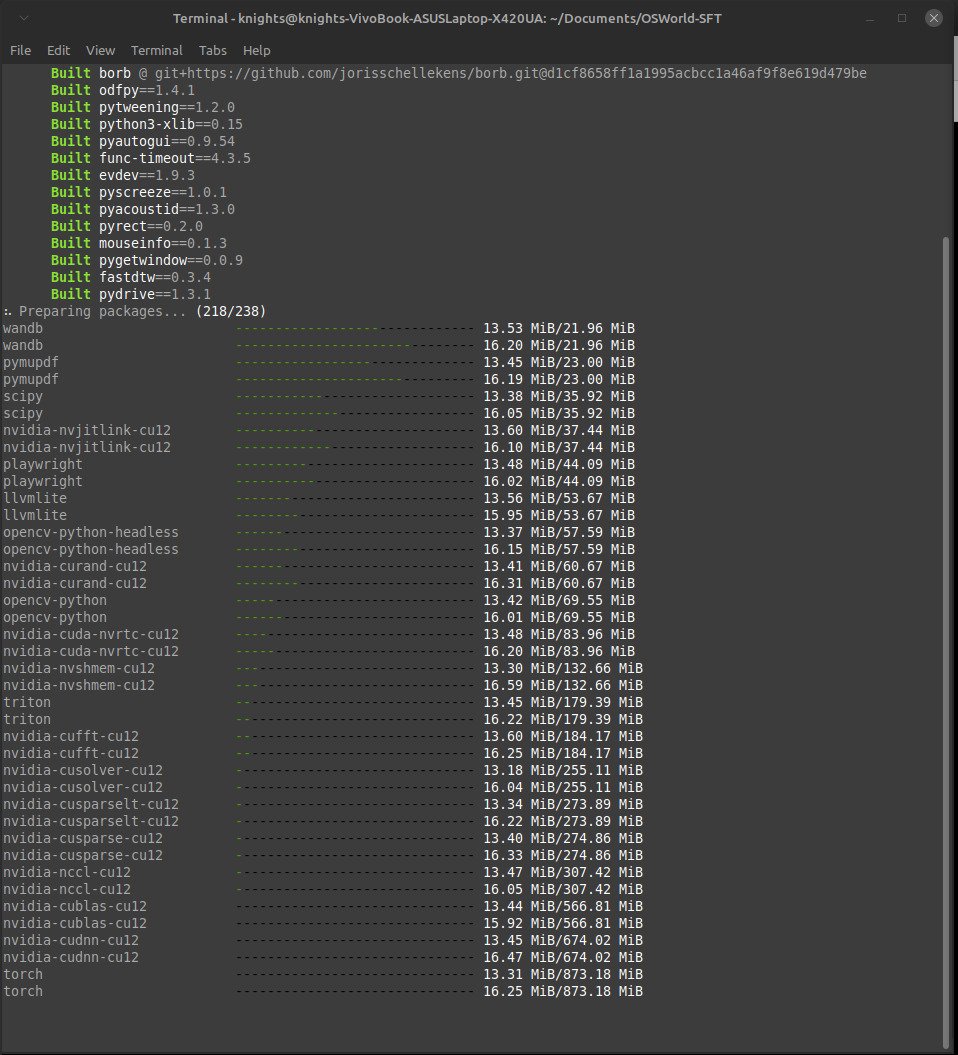Click the nvidia-curand-cu12 row showing 13.41 MiB

[x=319, y=566]
